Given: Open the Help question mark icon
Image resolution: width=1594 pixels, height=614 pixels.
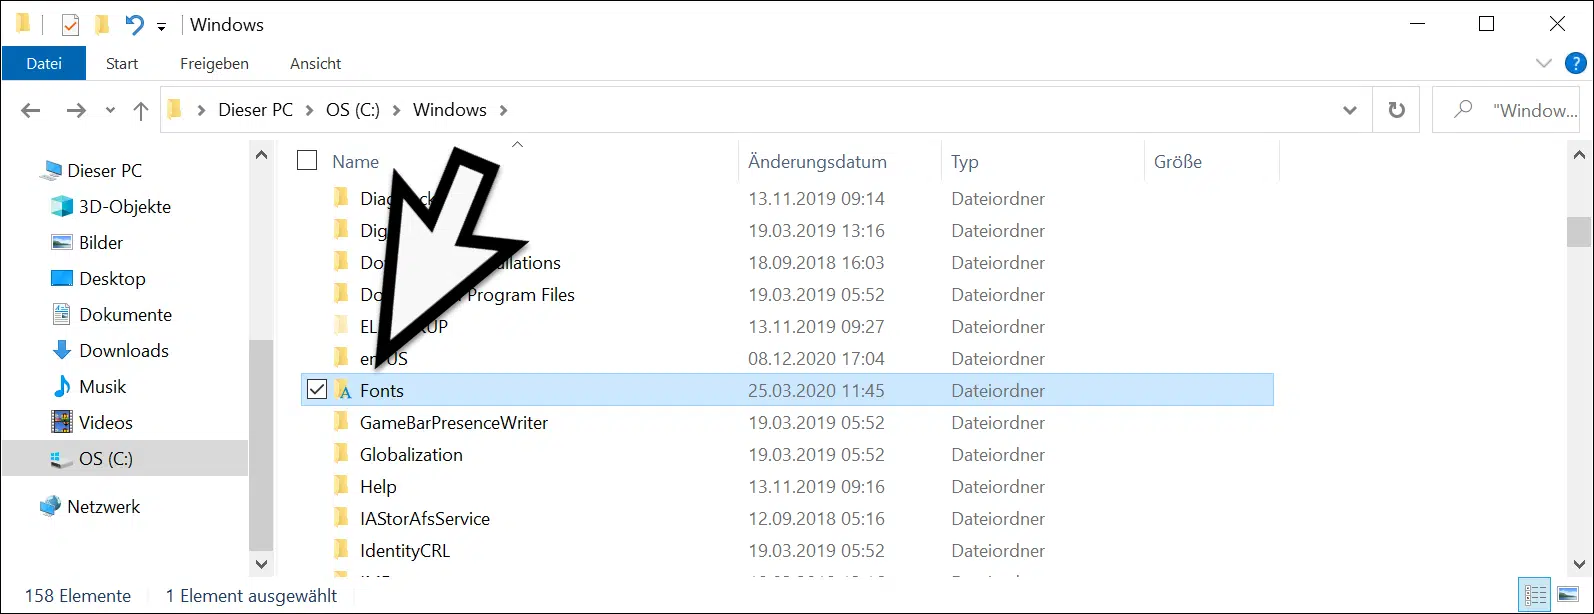Looking at the screenshot, I should pos(1575,63).
